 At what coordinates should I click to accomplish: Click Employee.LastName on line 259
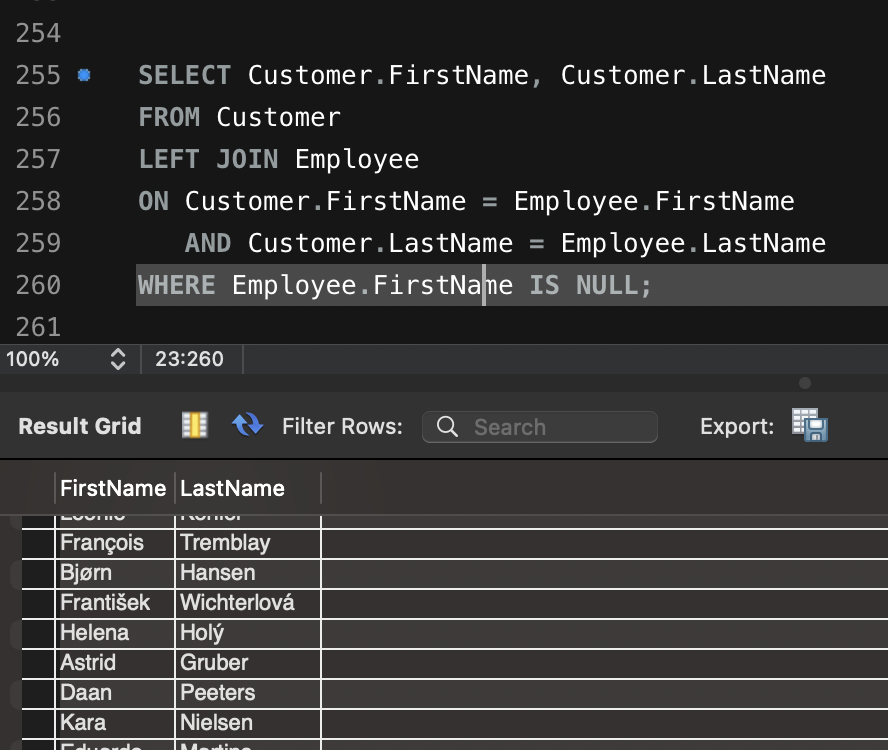click(x=693, y=243)
